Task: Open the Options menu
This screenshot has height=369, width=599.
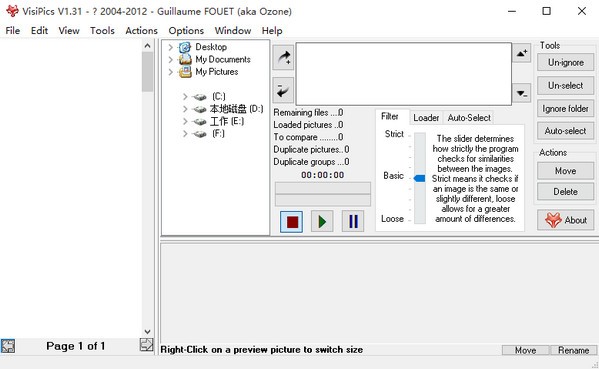Action: (x=186, y=31)
